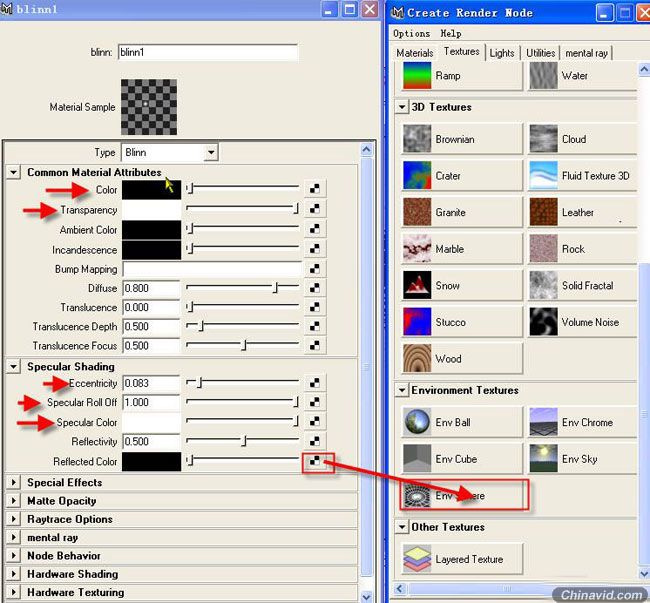Click the map button for Reflected Color

tap(315, 461)
